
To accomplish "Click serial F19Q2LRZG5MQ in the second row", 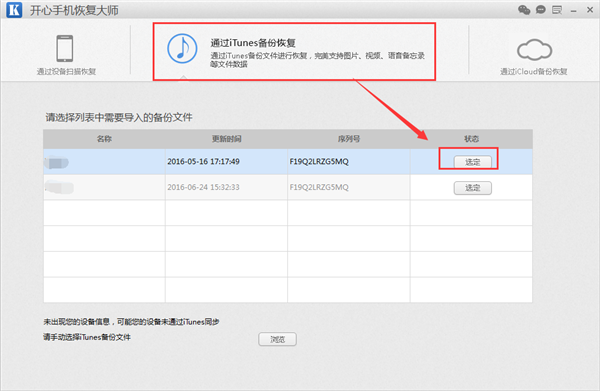I will click(319, 187).
